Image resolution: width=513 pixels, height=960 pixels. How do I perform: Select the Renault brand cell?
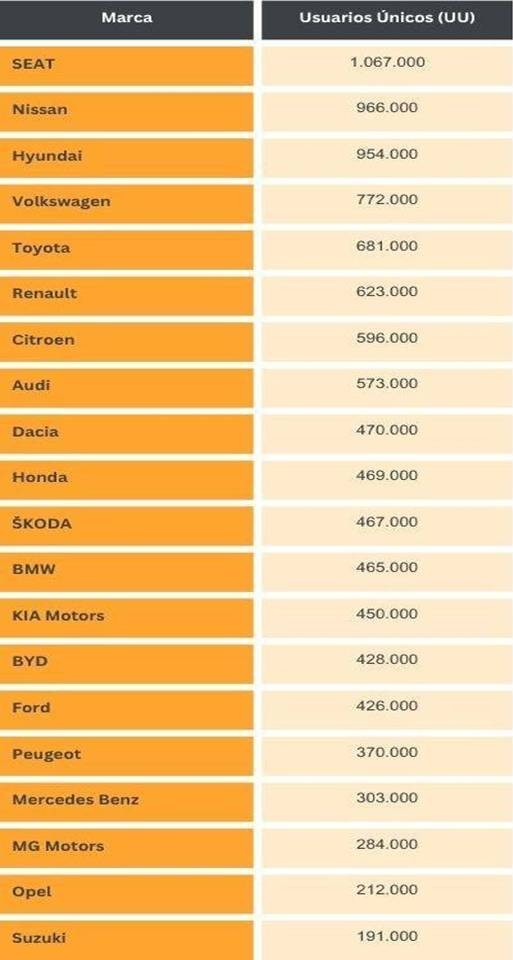[x=126, y=296]
